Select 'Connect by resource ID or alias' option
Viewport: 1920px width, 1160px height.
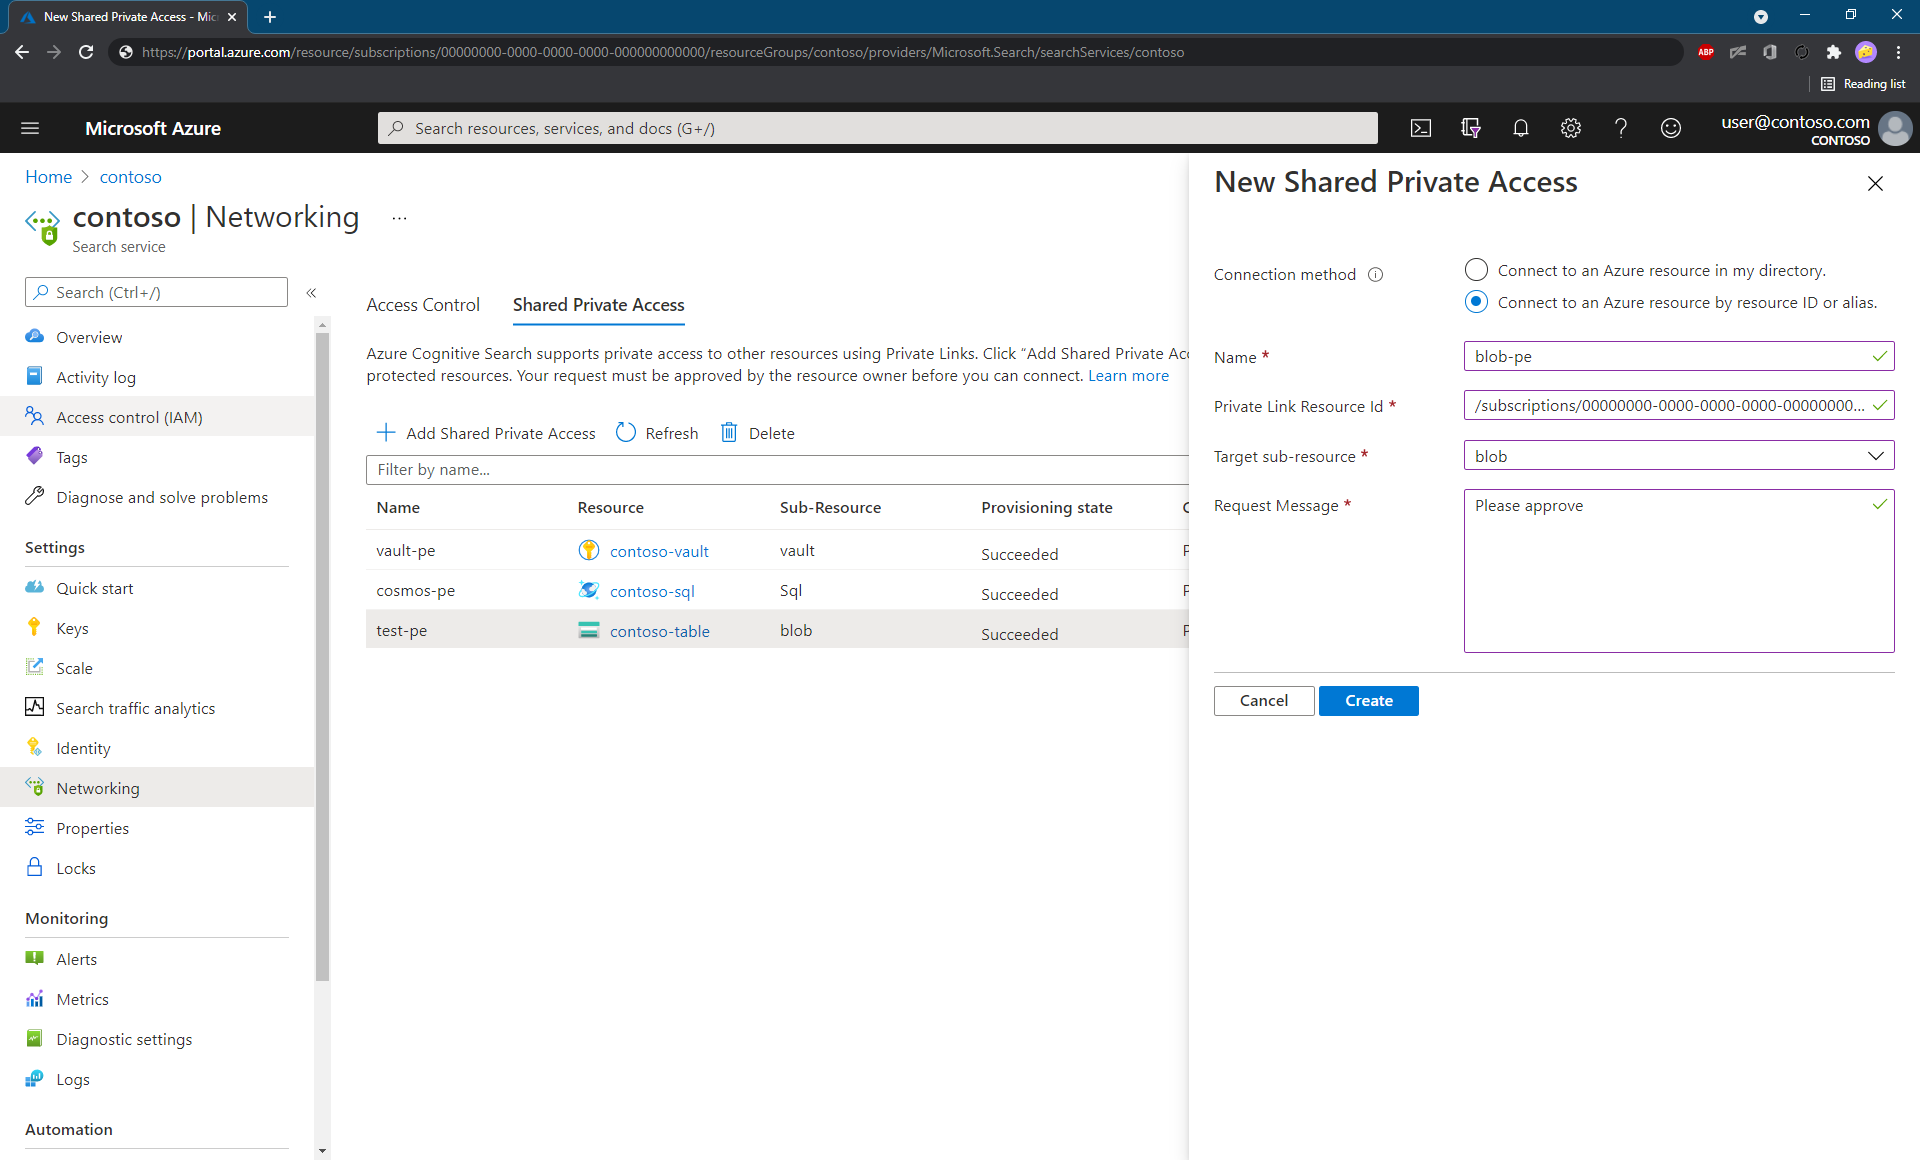(1476, 302)
